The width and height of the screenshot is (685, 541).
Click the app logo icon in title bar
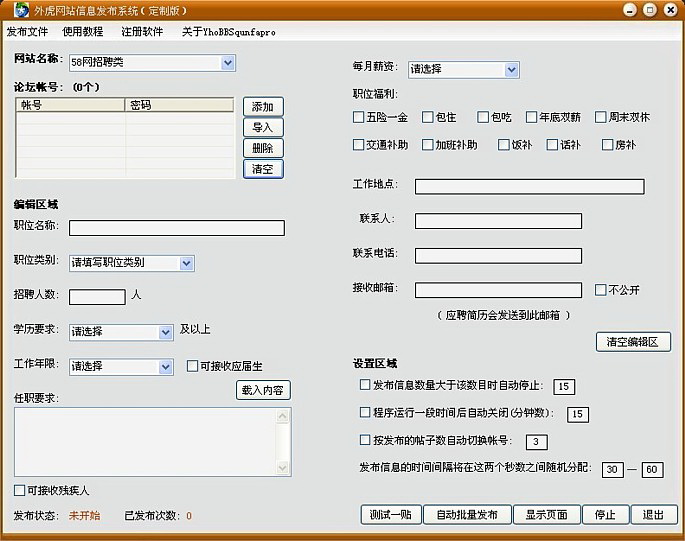click(x=21, y=10)
